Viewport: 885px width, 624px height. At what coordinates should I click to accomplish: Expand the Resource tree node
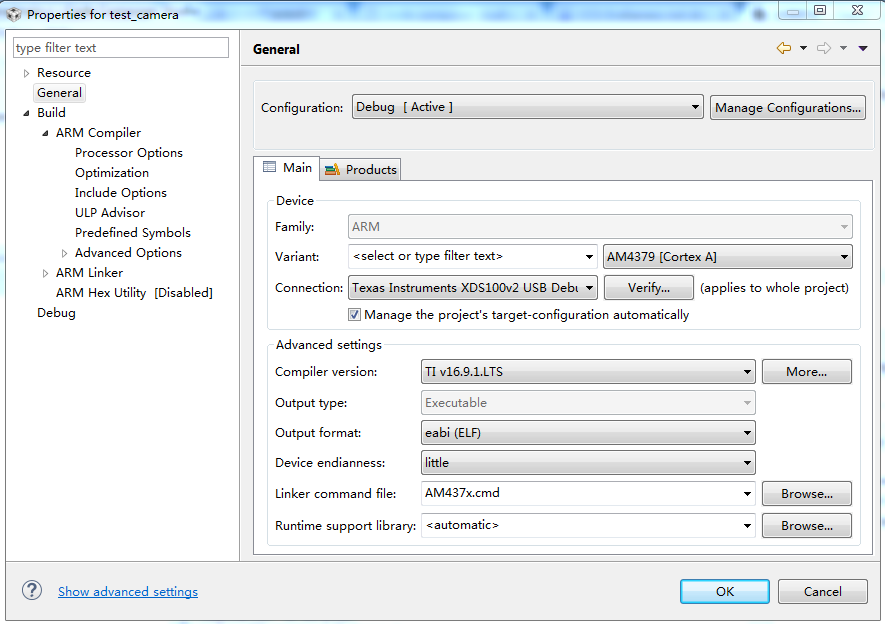tap(26, 73)
